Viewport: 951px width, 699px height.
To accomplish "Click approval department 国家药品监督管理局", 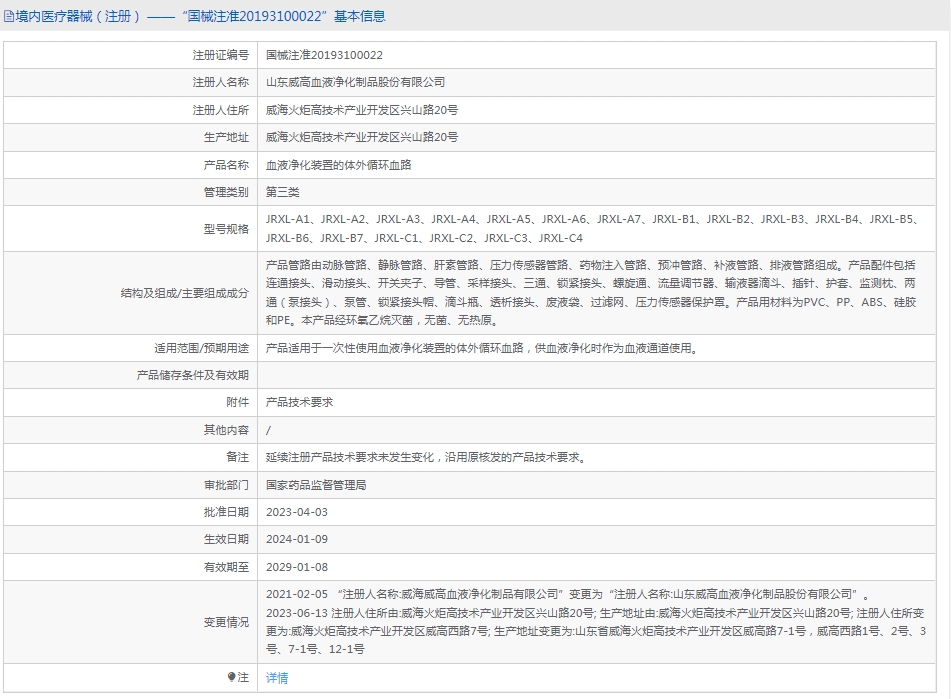I will click(316, 485).
